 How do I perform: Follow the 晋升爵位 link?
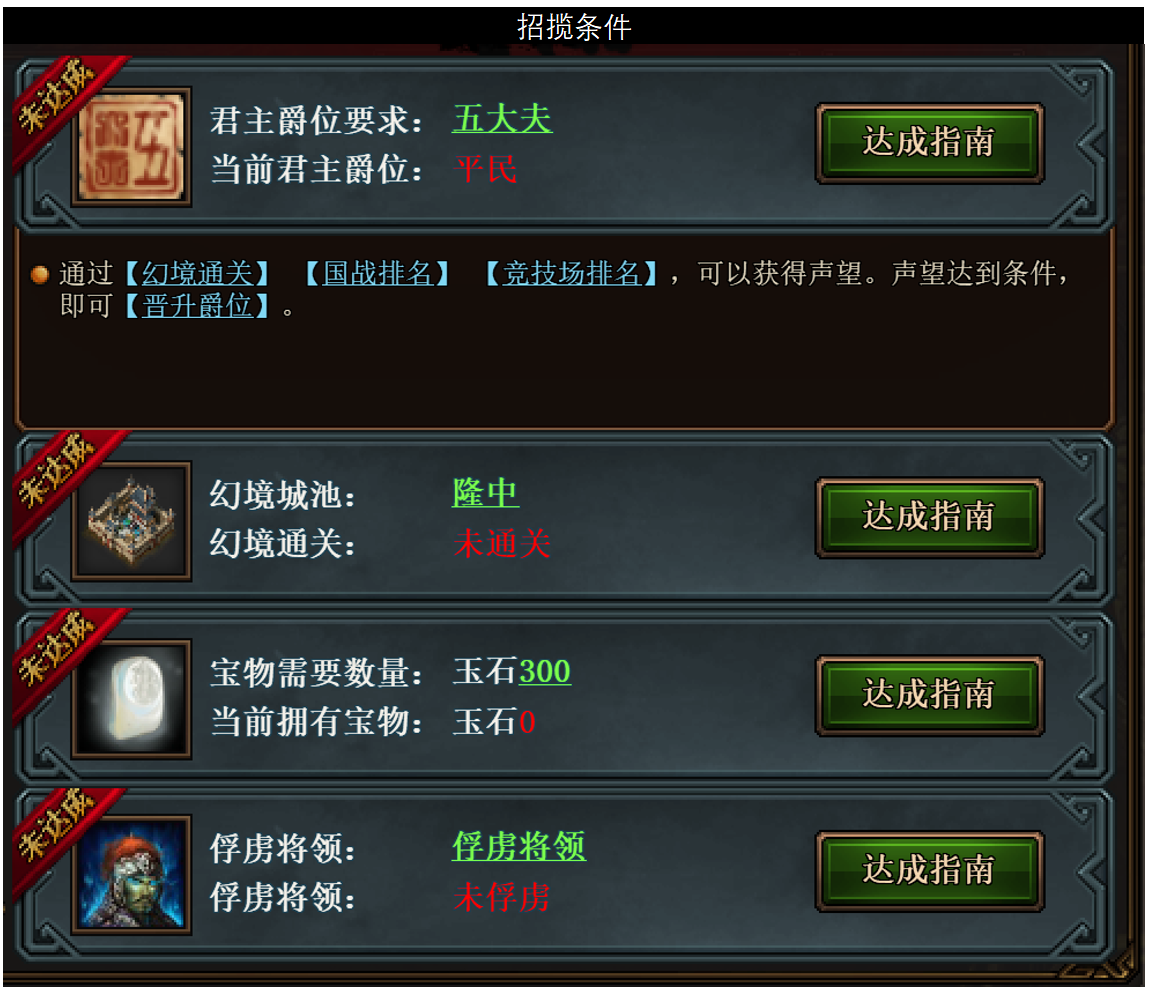point(197,306)
